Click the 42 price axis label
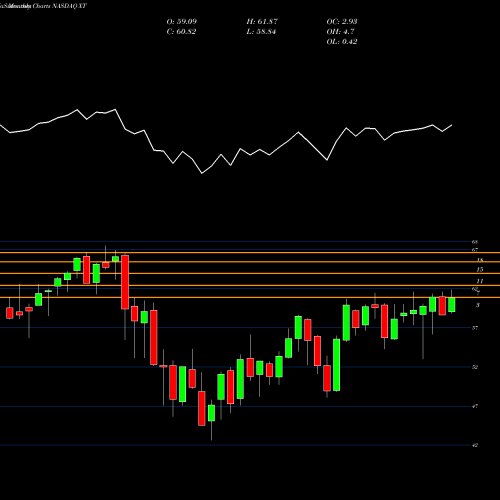The width and height of the screenshot is (500, 500). 475,445
